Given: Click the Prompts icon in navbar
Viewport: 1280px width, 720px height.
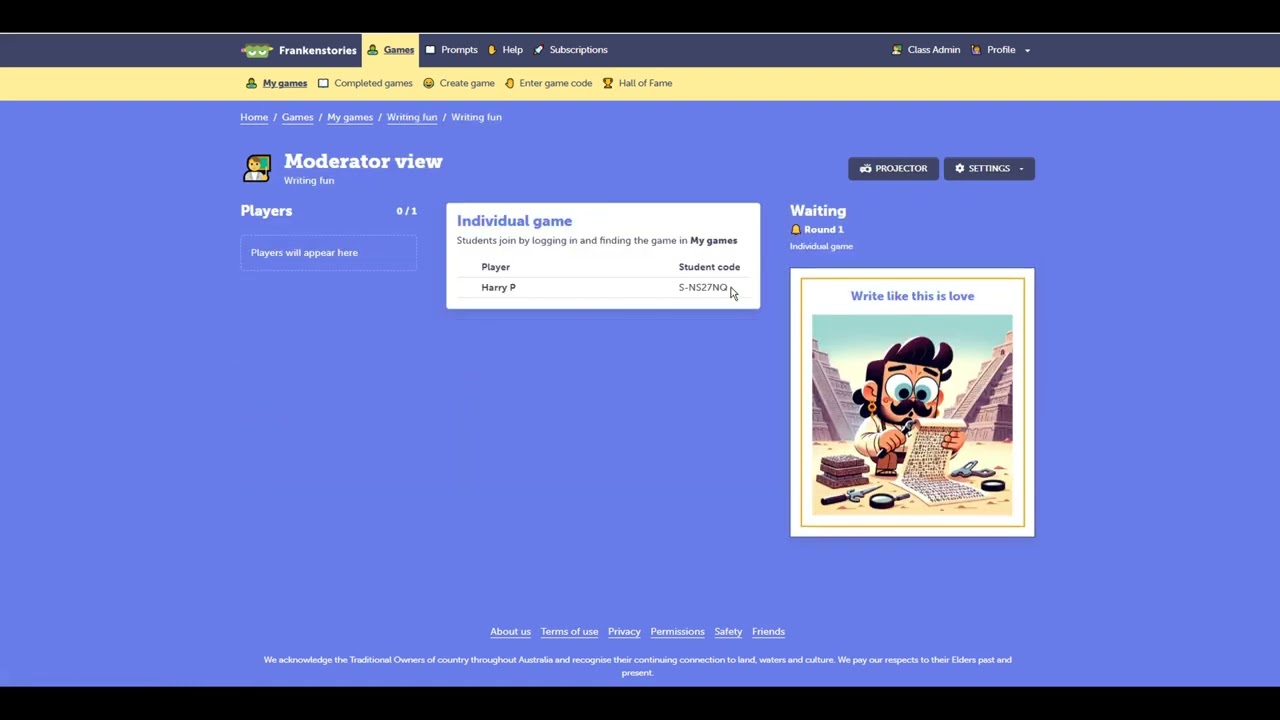Looking at the screenshot, I should point(430,50).
